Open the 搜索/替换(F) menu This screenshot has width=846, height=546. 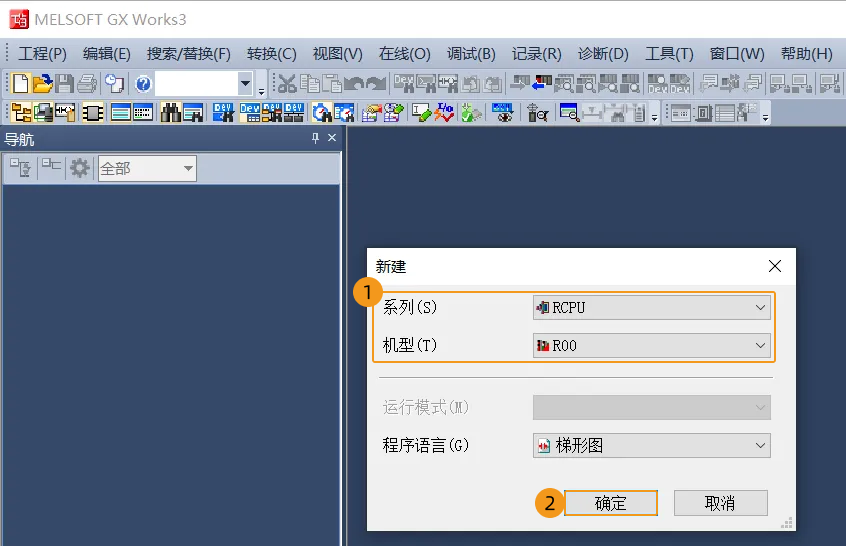(188, 54)
